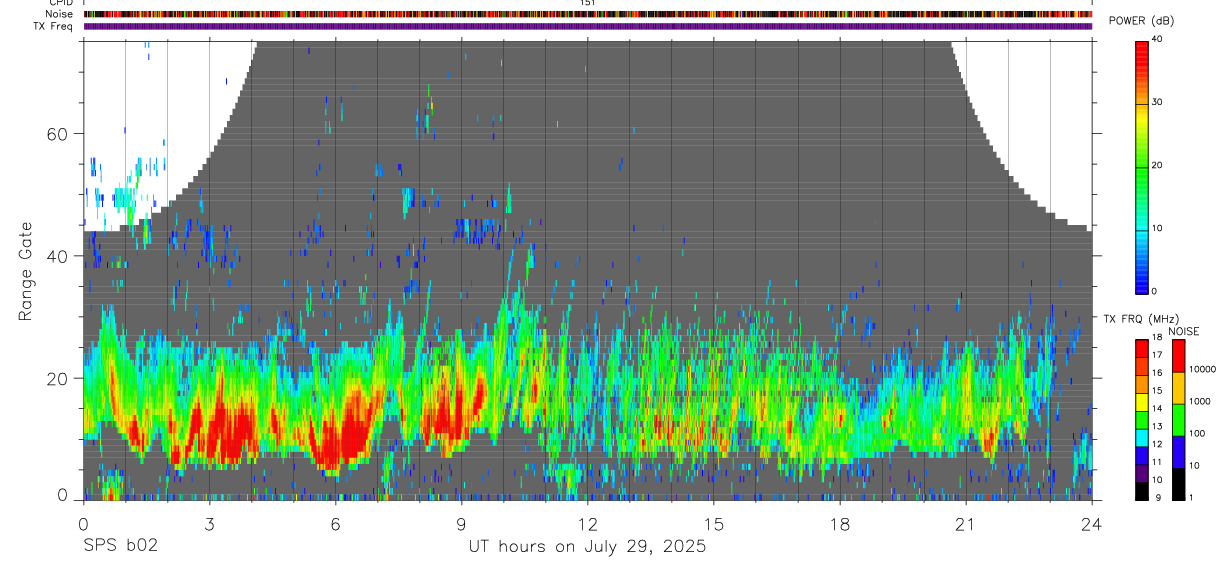Click the Range Gate axis title
The width and height of the screenshot is (1228, 567).
click(26, 271)
